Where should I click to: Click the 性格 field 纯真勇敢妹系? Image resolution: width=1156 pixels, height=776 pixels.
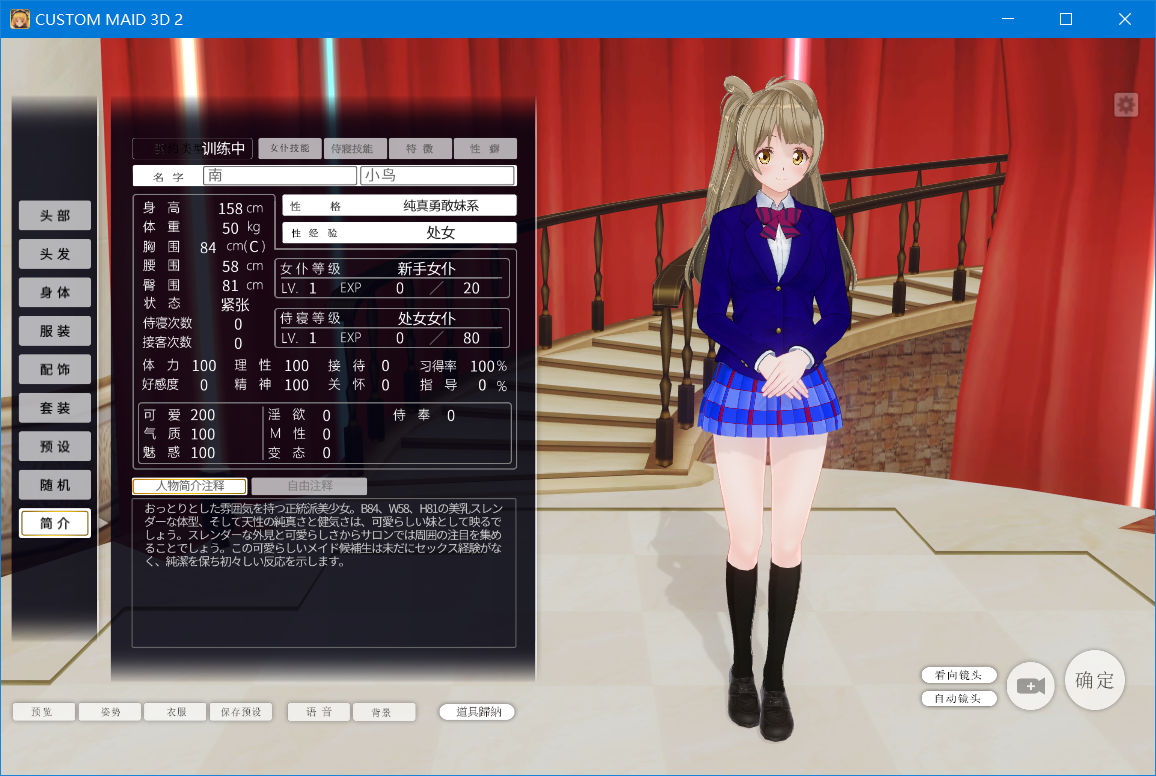(400, 206)
